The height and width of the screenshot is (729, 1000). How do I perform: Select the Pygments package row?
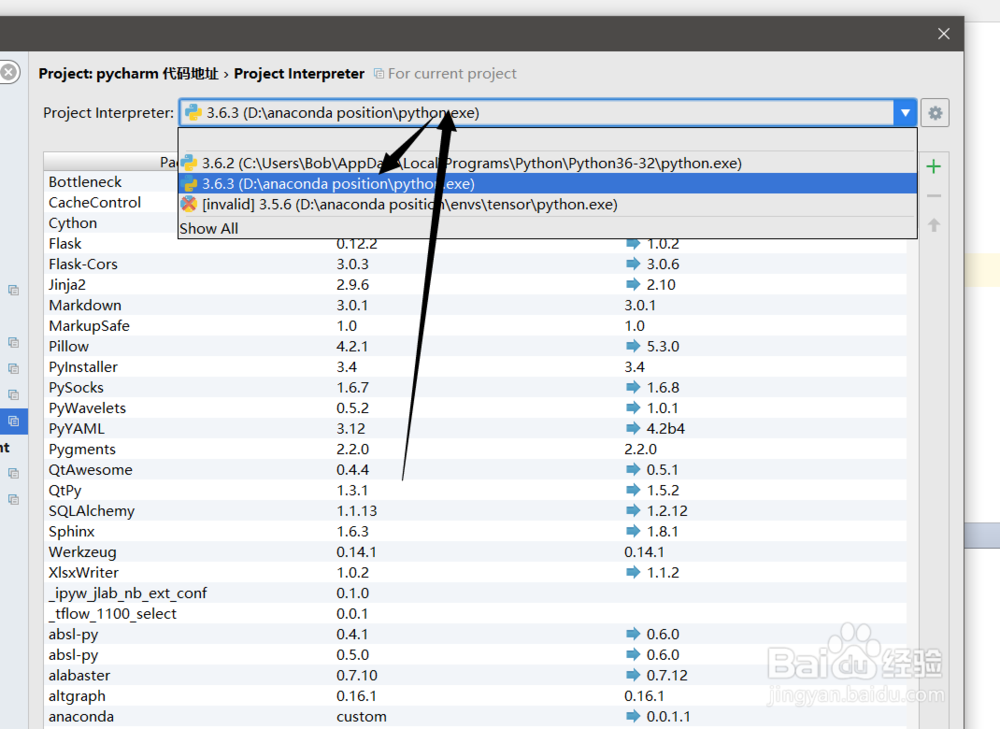pos(475,449)
